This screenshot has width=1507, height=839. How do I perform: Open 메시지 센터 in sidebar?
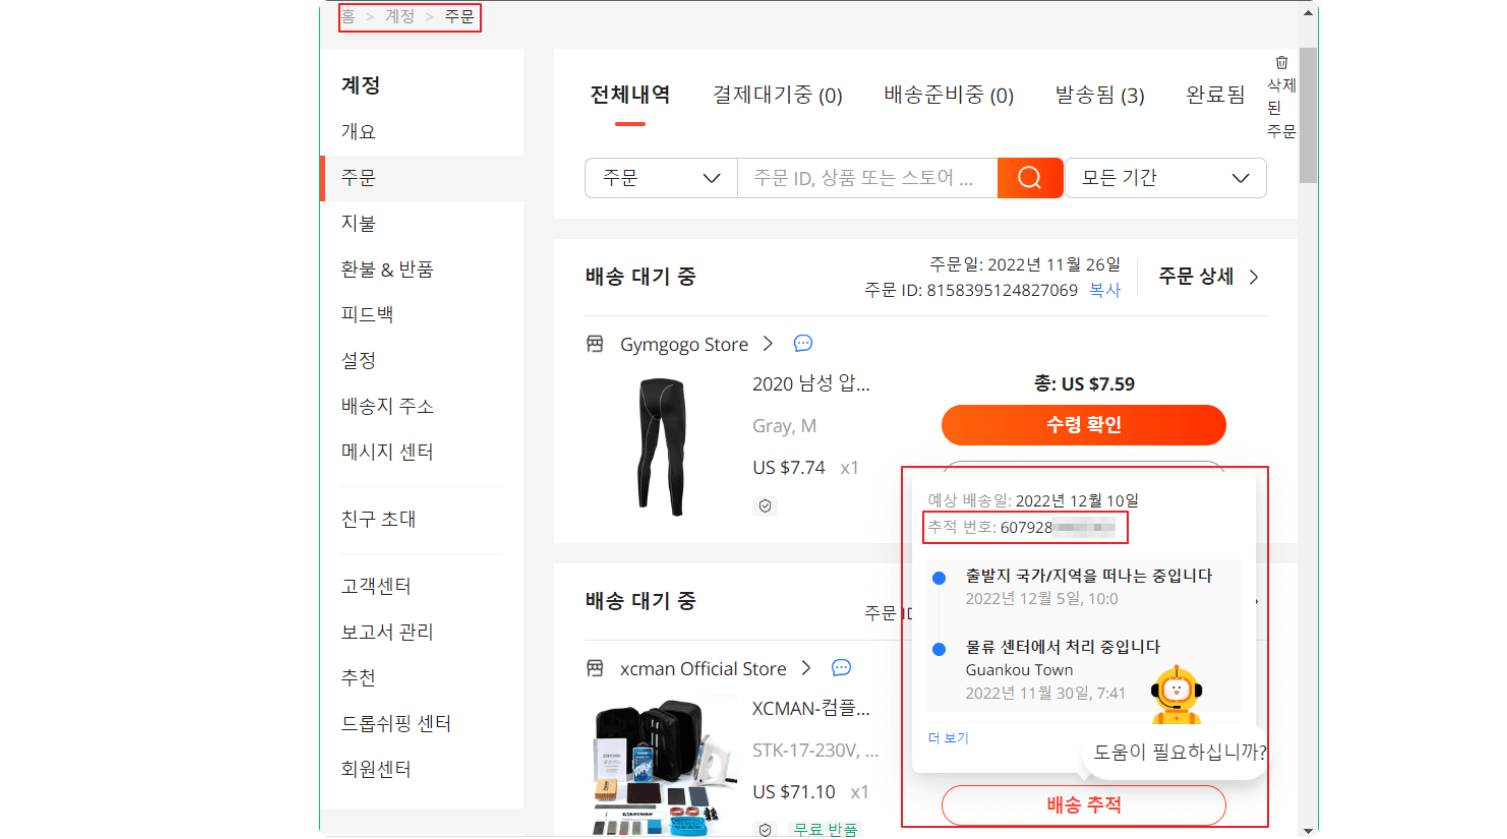pyautogui.click(x=387, y=452)
